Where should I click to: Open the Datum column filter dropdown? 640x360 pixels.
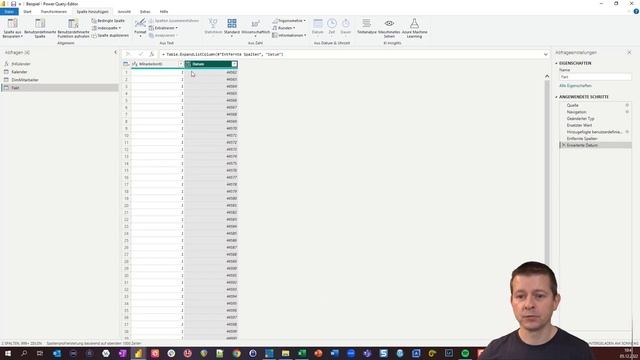tap(234, 64)
